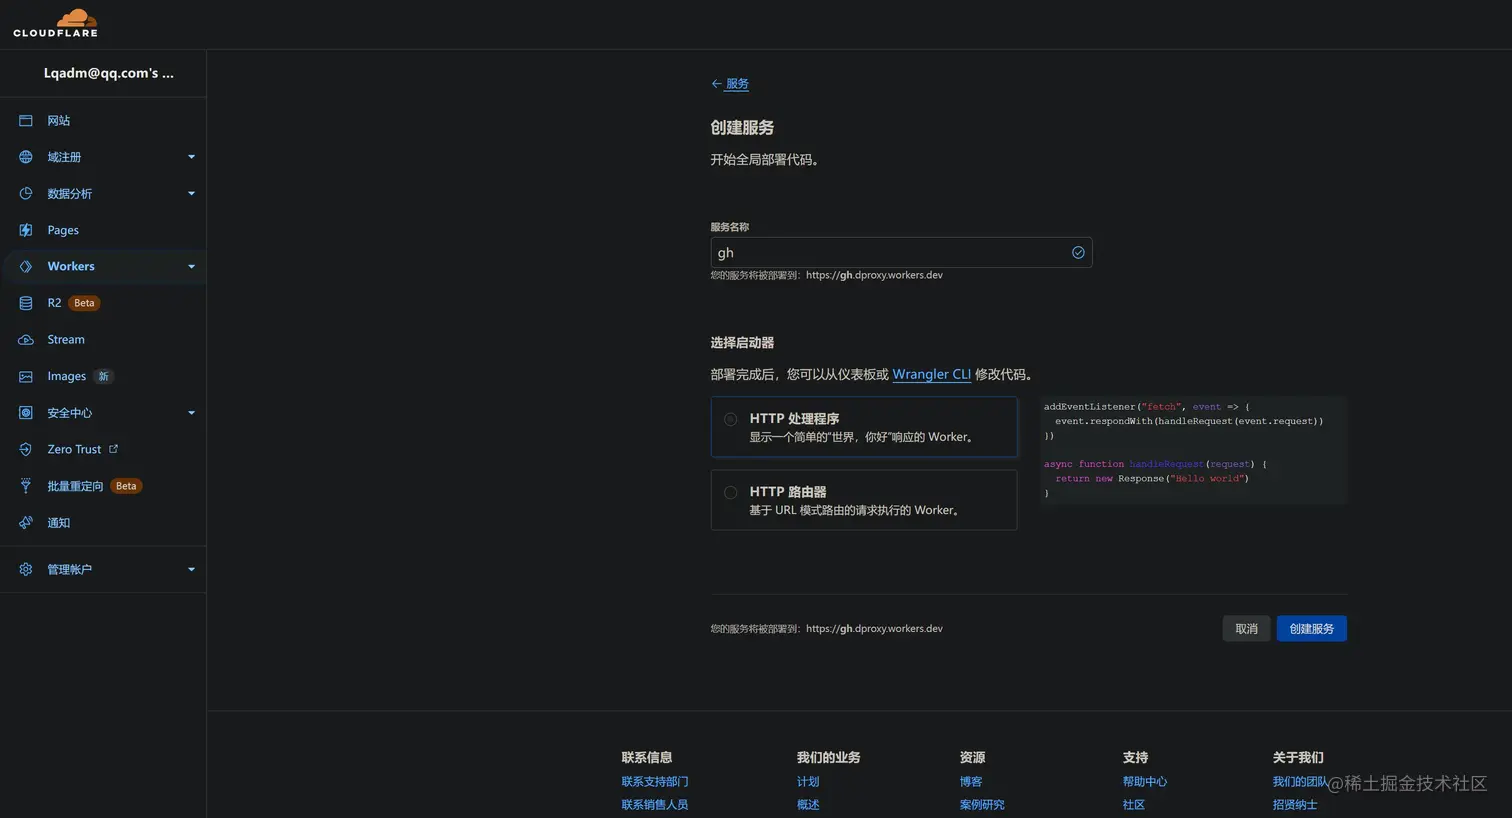
Task: Click the back arrow next to 服务
Action: (716, 84)
